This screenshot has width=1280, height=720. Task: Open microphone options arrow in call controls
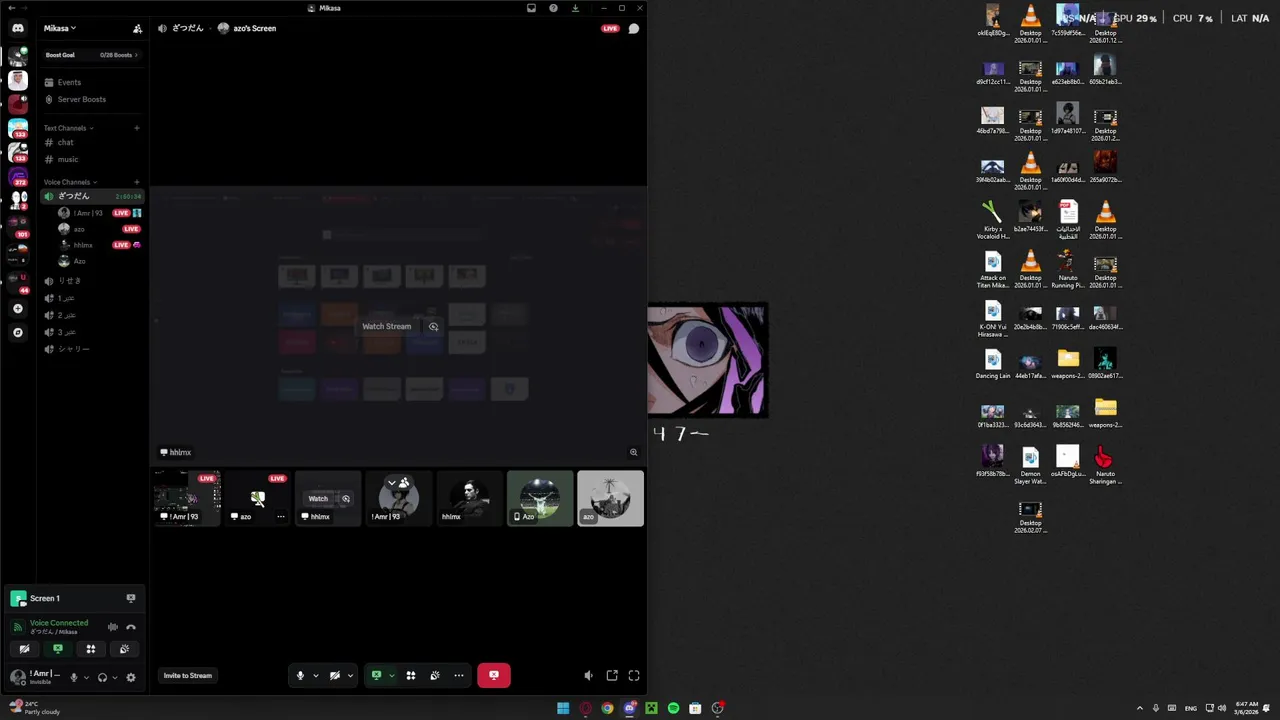316,676
